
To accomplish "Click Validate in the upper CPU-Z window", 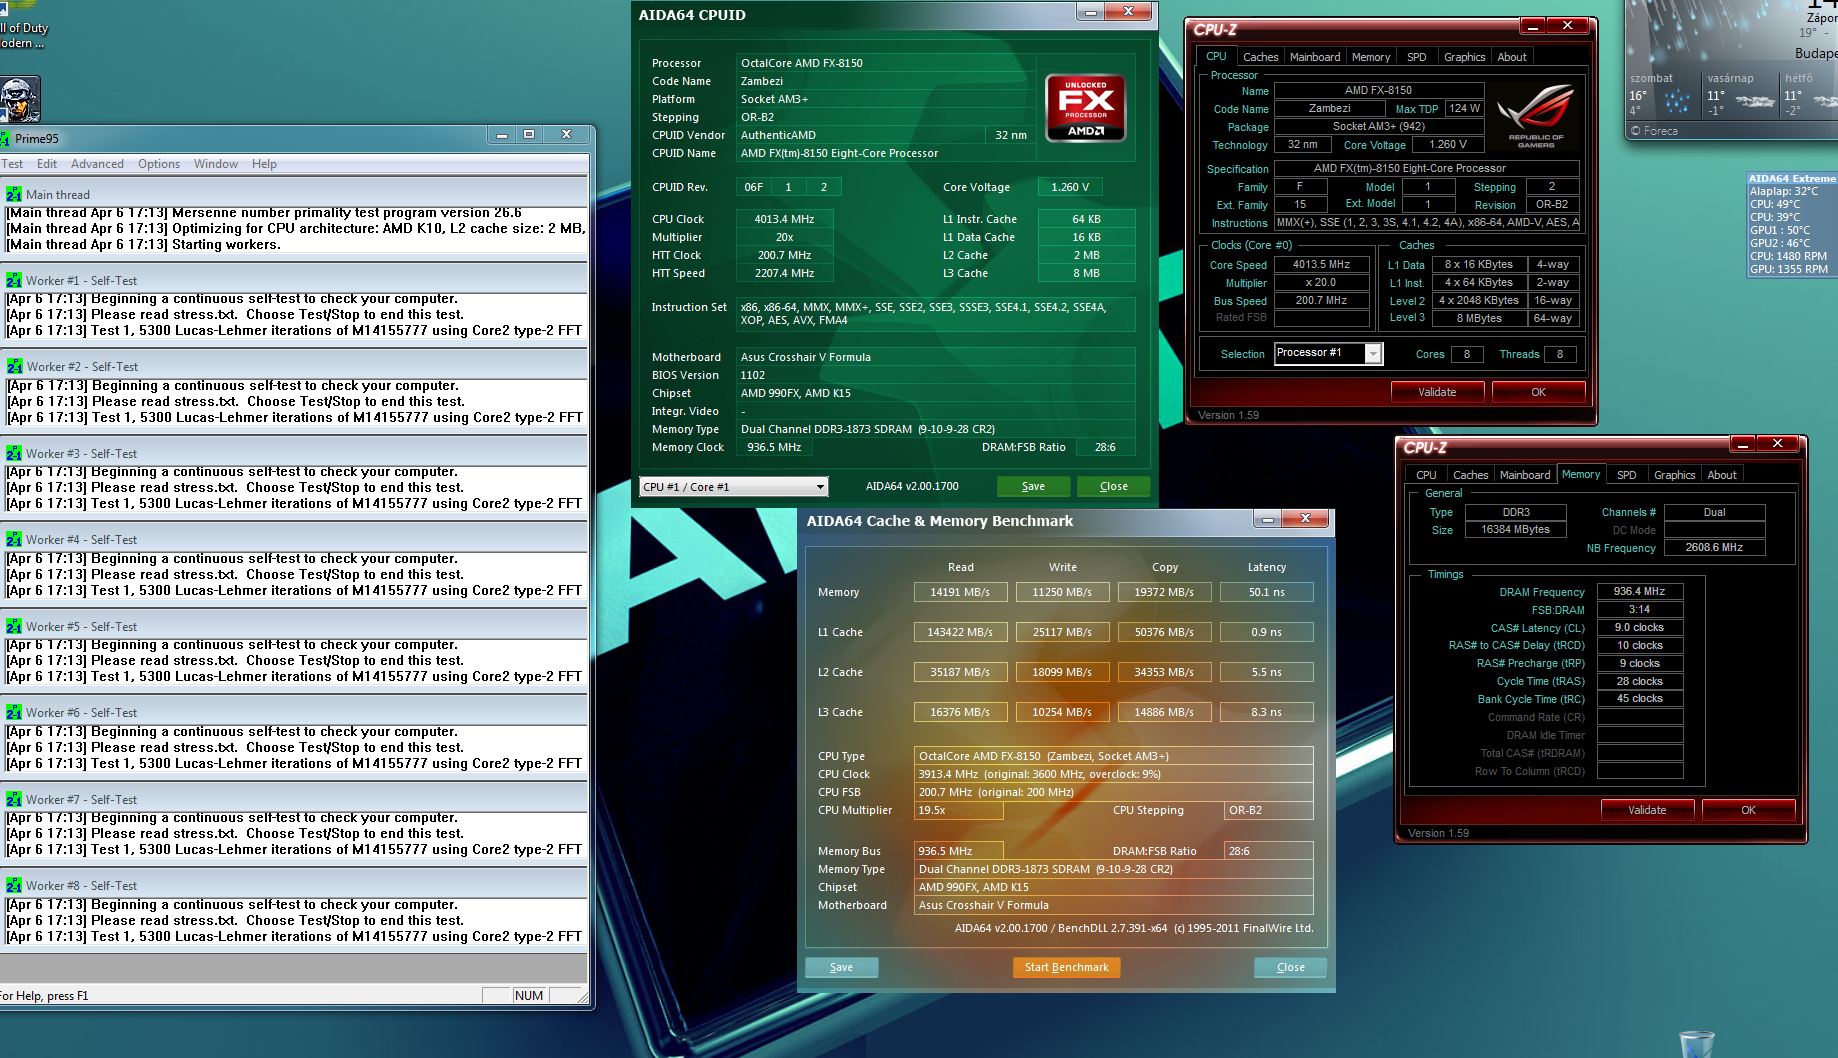I will (x=1437, y=392).
